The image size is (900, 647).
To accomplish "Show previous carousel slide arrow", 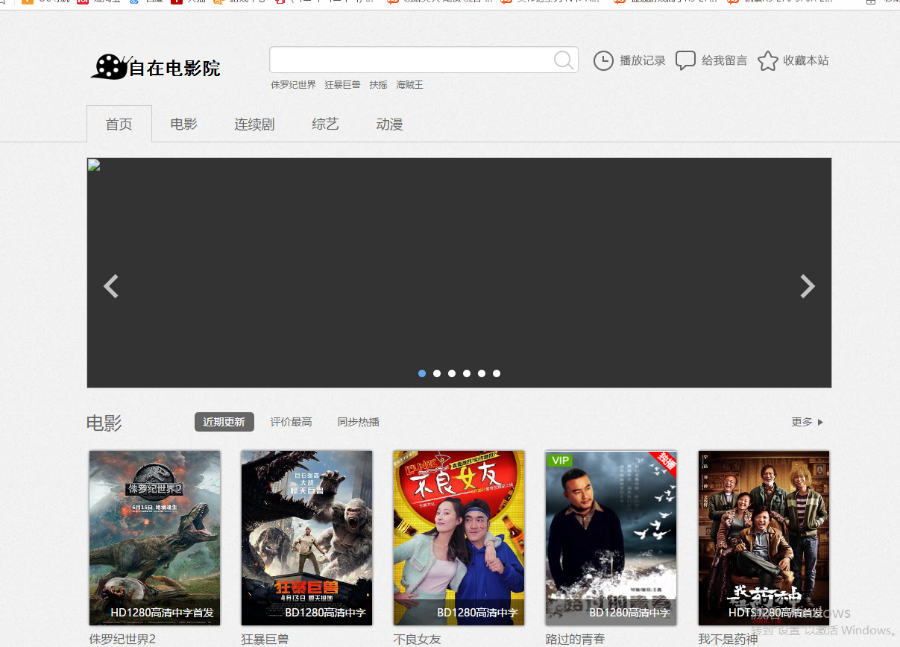I will (x=111, y=286).
